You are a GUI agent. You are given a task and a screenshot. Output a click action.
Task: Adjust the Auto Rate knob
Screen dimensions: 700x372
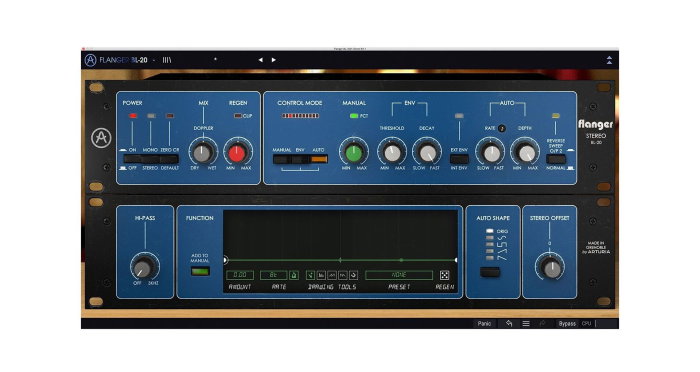pos(491,153)
